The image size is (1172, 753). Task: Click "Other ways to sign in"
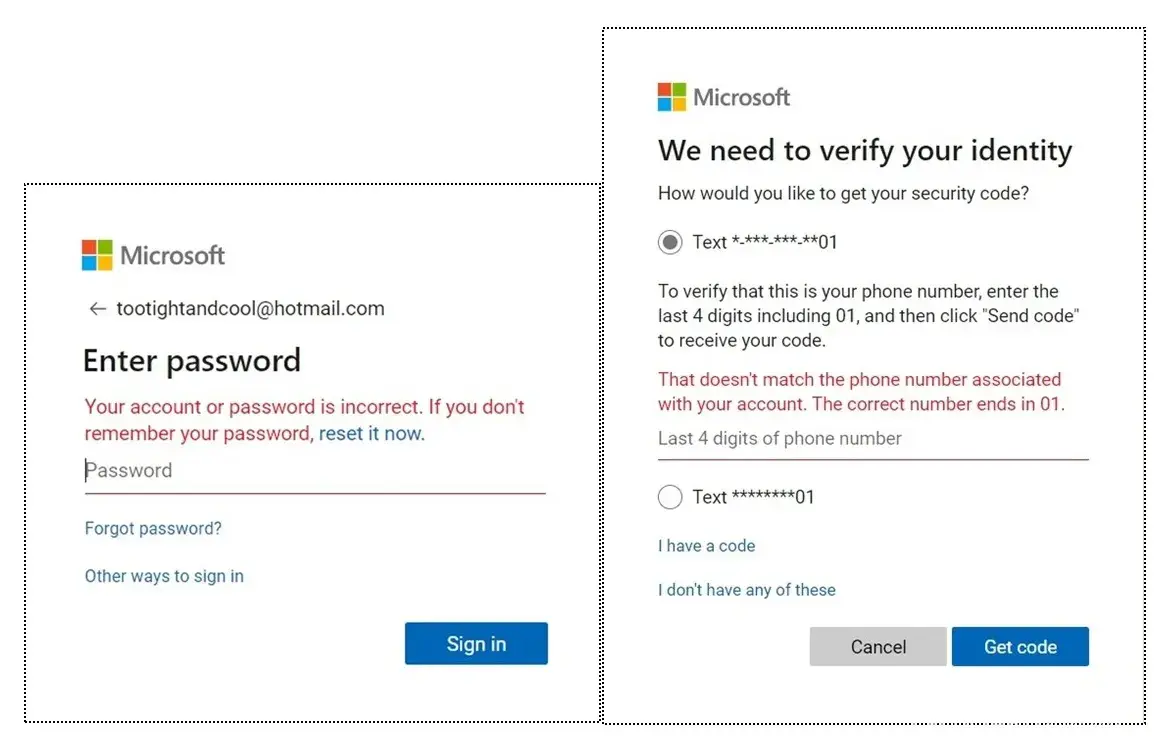tap(164, 576)
